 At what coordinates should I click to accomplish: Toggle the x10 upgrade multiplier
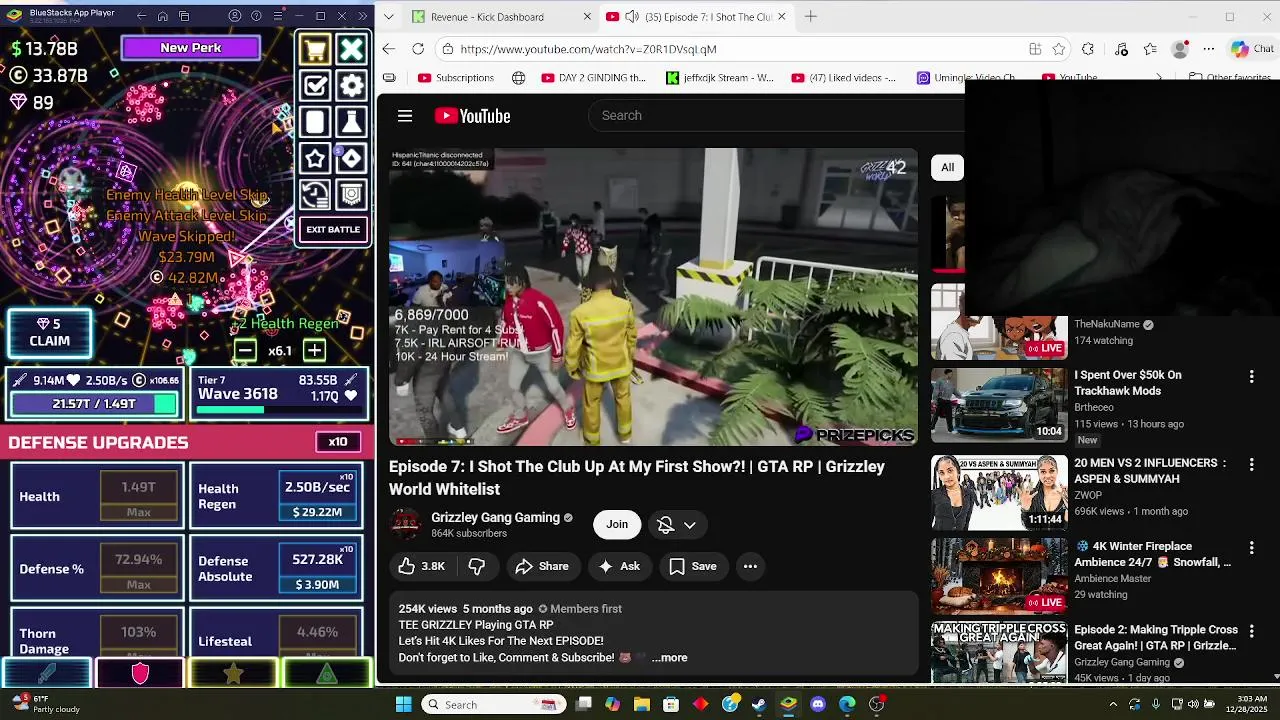pos(338,442)
